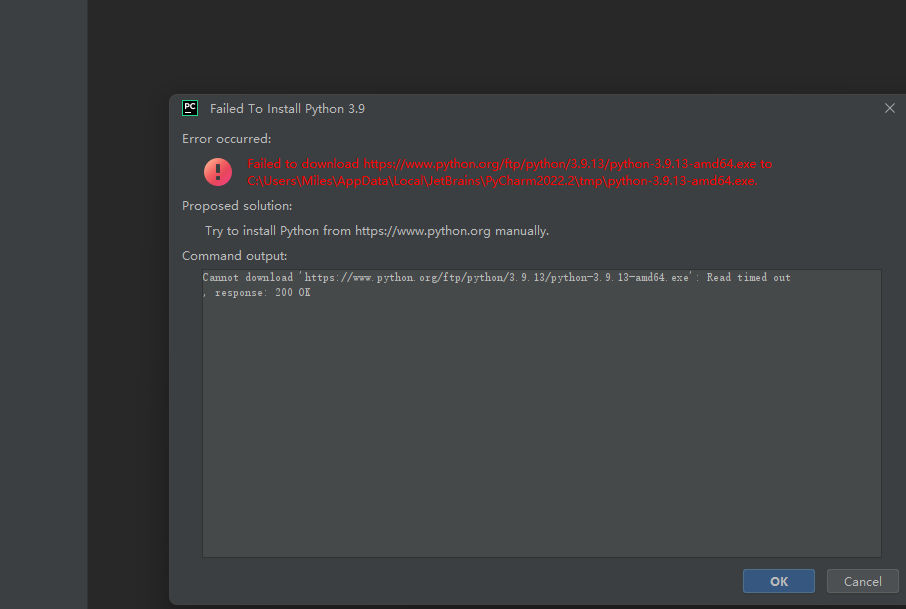Click the red error exclamation icon
Screen dimensions: 906x609
(x=218, y=172)
